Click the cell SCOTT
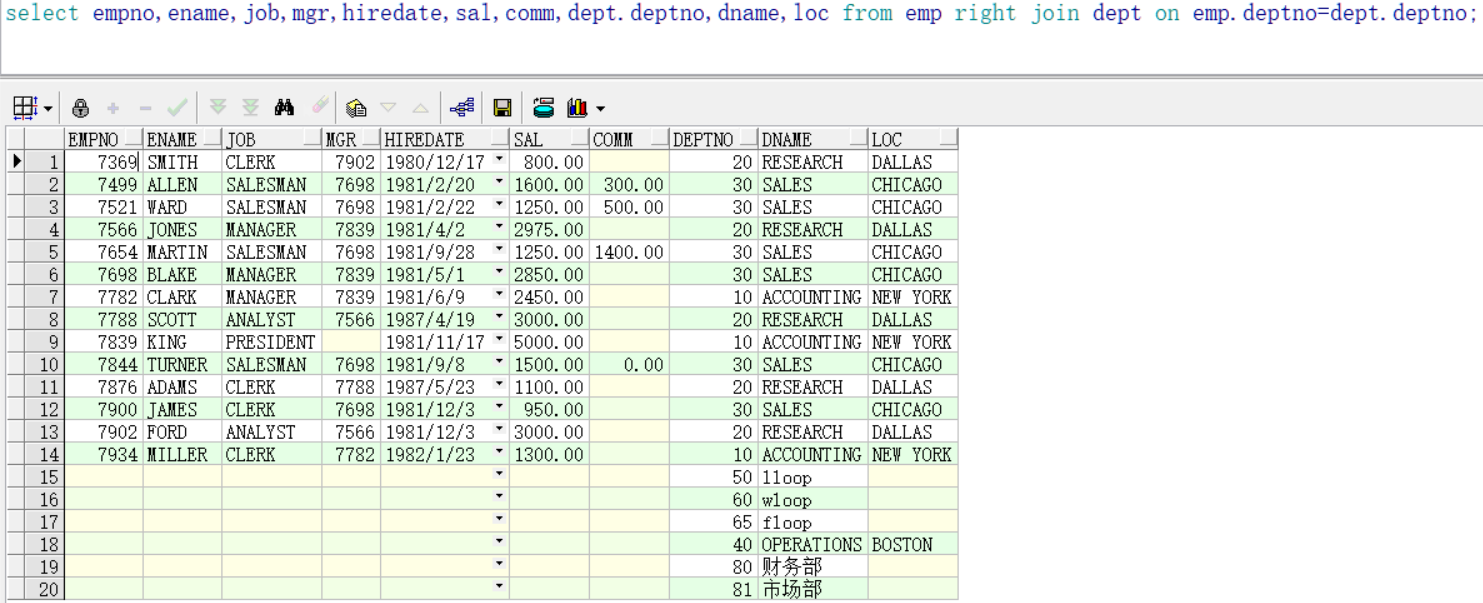The image size is (1483, 603). [183, 319]
